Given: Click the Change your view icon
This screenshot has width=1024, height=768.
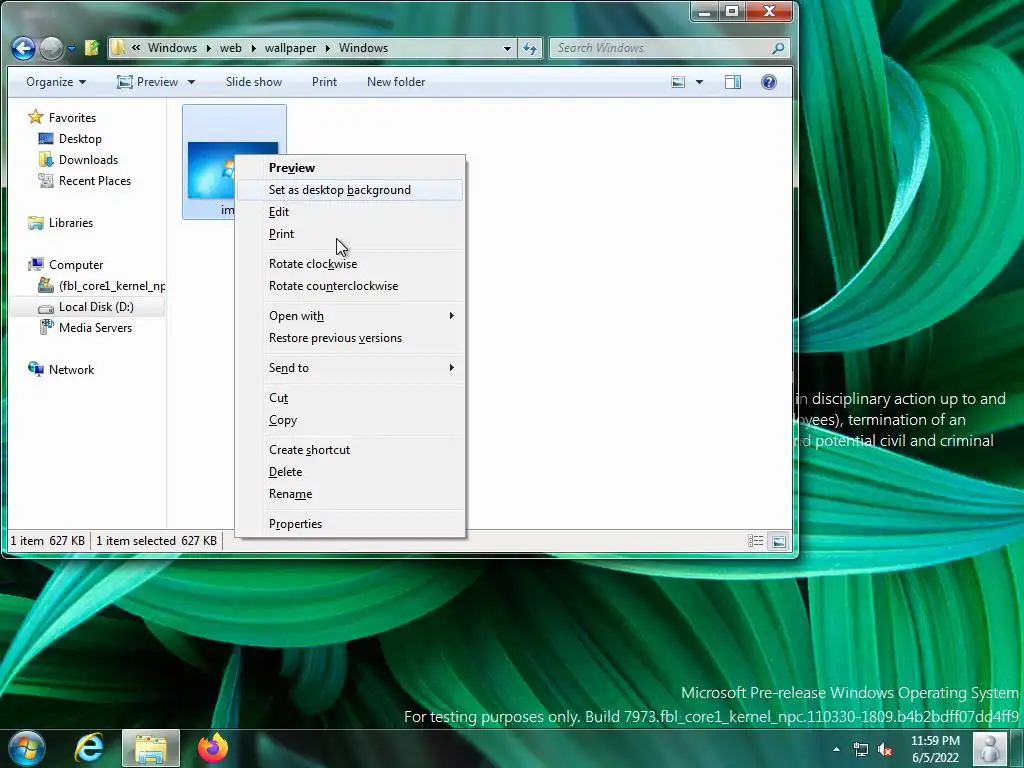Looking at the screenshot, I should click(x=679, y=82).
